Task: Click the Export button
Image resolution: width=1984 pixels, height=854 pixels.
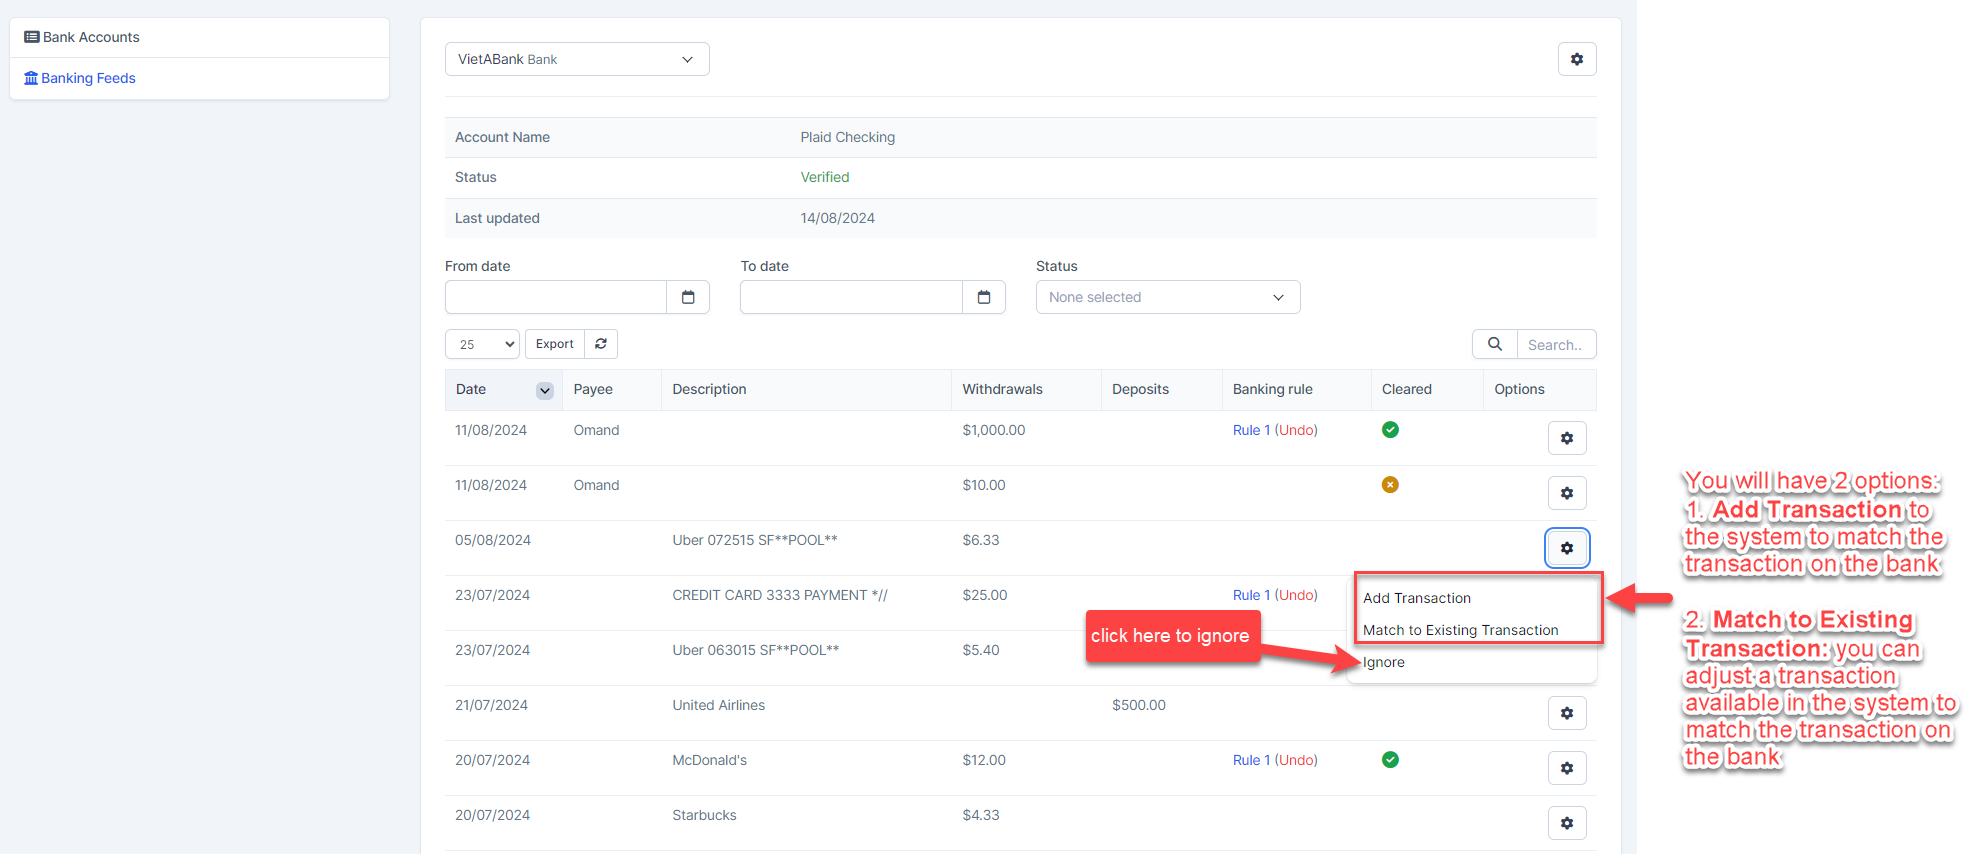Action: click(x=554, y=344)
